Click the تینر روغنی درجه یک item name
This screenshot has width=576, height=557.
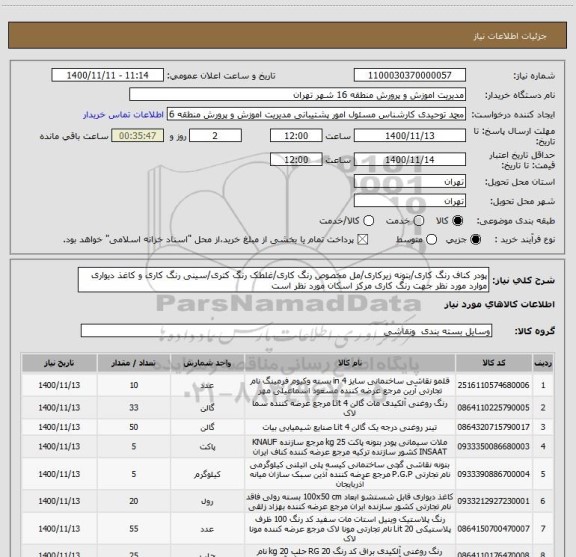click(350, 427)
